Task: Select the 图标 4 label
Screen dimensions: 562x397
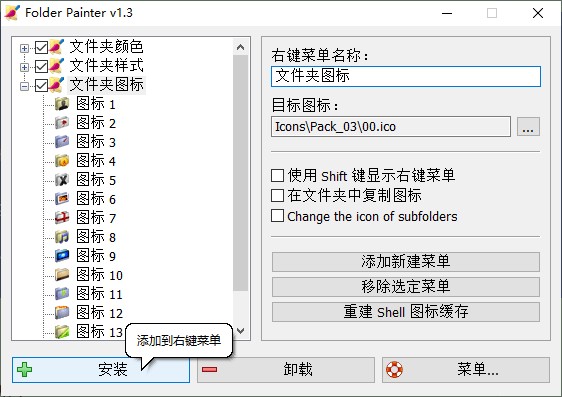Action: pyautogui.click(x=96, y=161)
